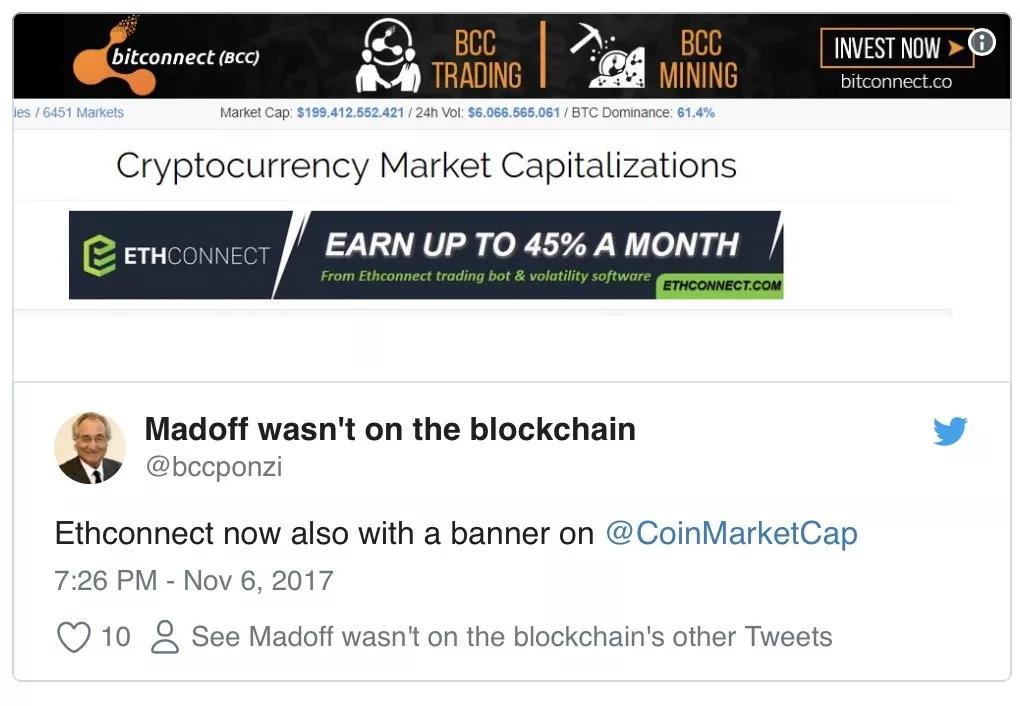The image size is (1020, 706).
Task: Click the BTC Dominance 61.4% value
Action: click(696, 113)
